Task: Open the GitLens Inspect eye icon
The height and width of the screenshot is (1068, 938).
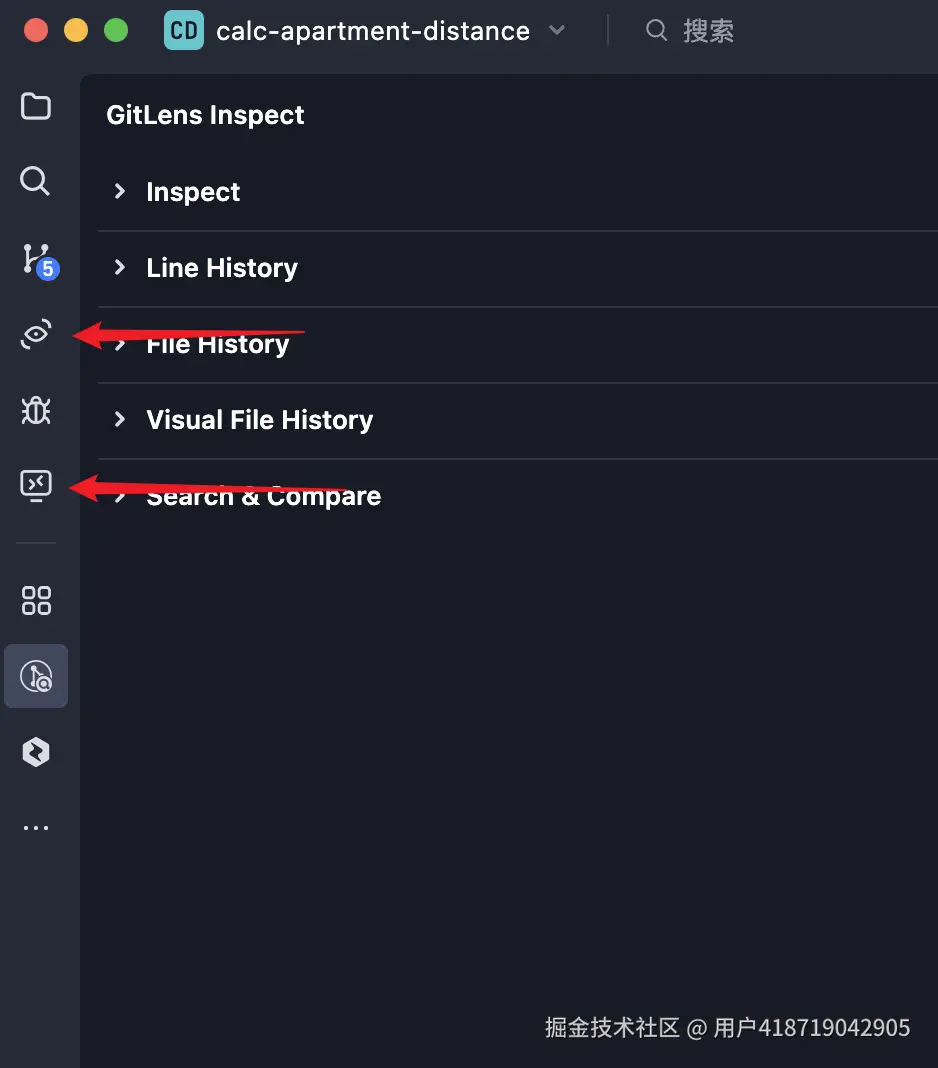Action: (x=36, y=335)
